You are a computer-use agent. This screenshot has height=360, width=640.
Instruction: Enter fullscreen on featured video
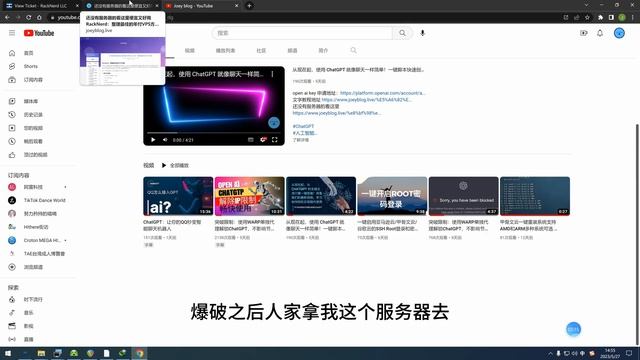click(275, 140)
